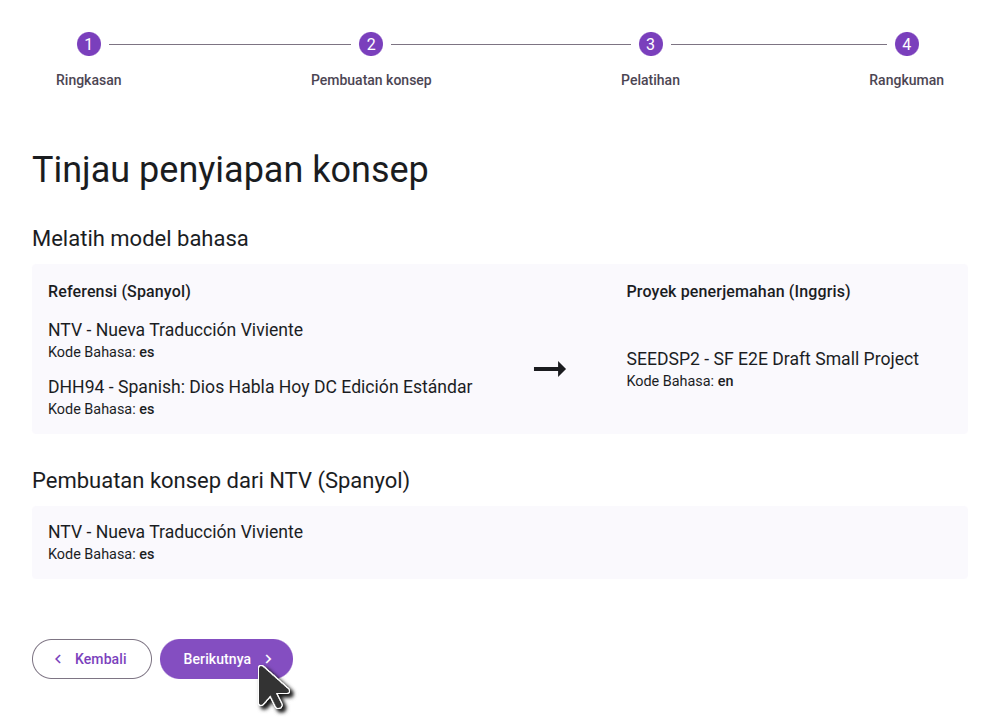Click the NTV entry under Pembuatan konsep dari NTV

pos(175,532)
